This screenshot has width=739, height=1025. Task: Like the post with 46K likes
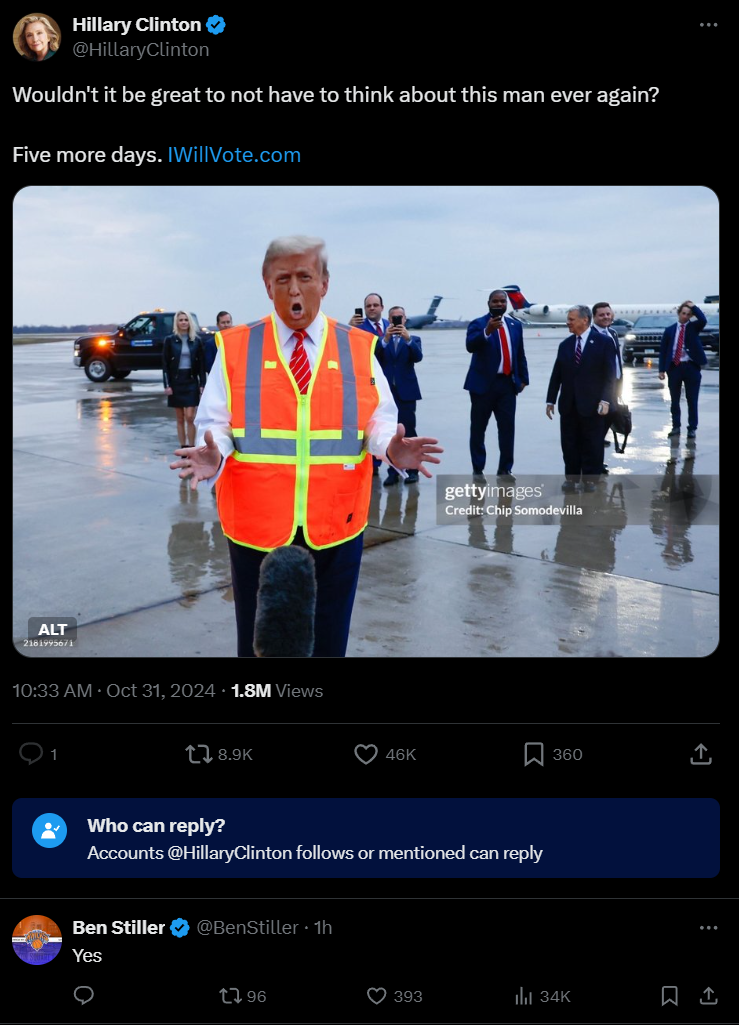tap(366, 754)
